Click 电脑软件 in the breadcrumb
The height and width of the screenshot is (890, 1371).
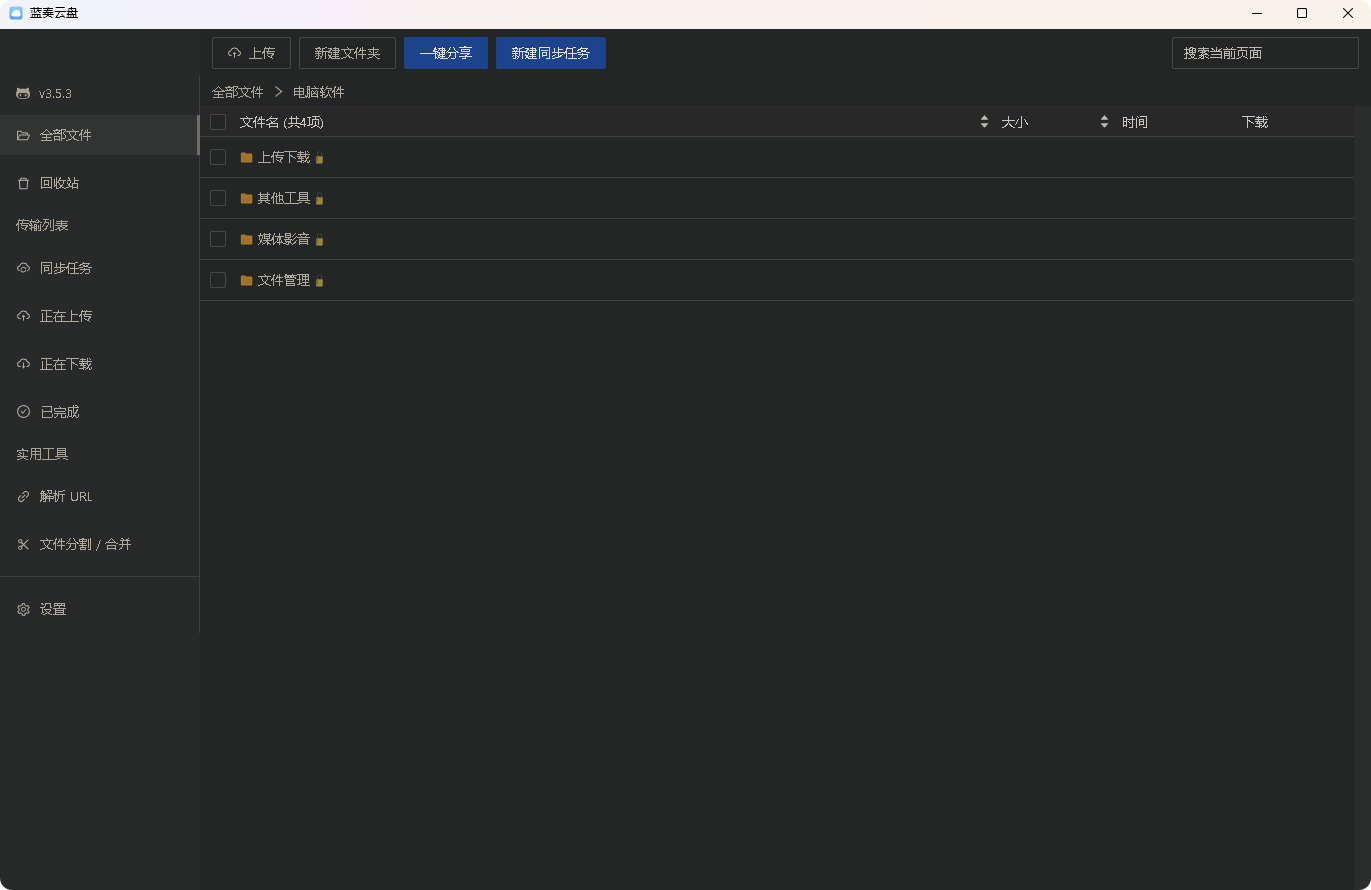click(319, 92)
